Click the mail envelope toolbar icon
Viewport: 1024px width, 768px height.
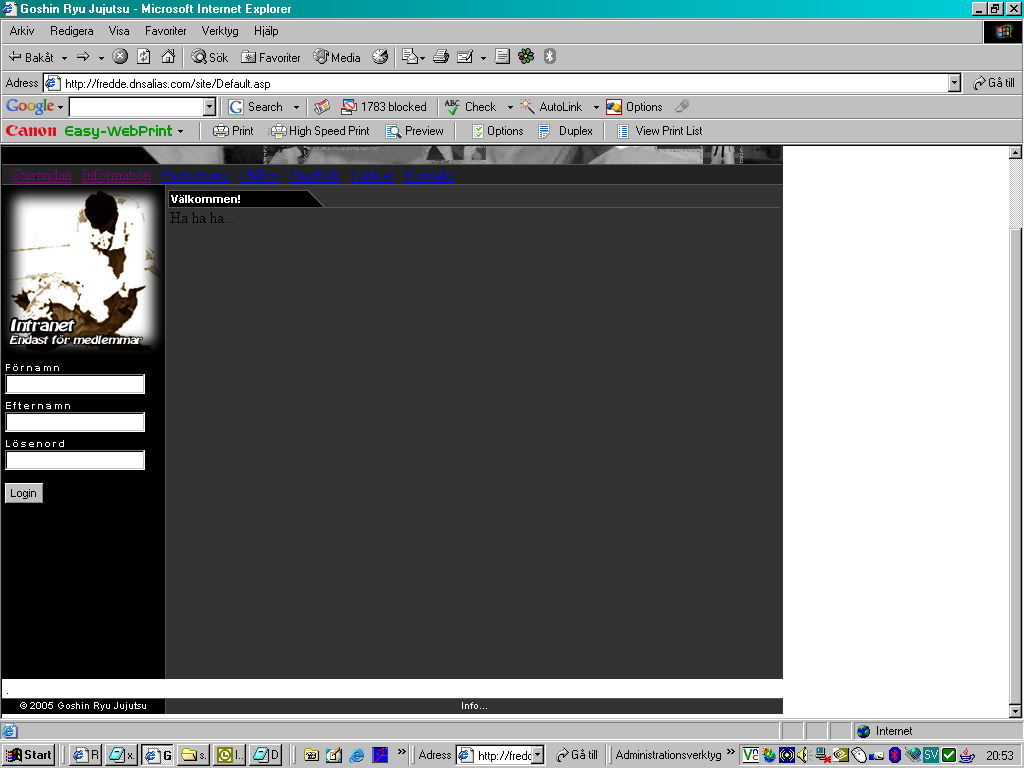pyautogui.click(x=409, y=57)
